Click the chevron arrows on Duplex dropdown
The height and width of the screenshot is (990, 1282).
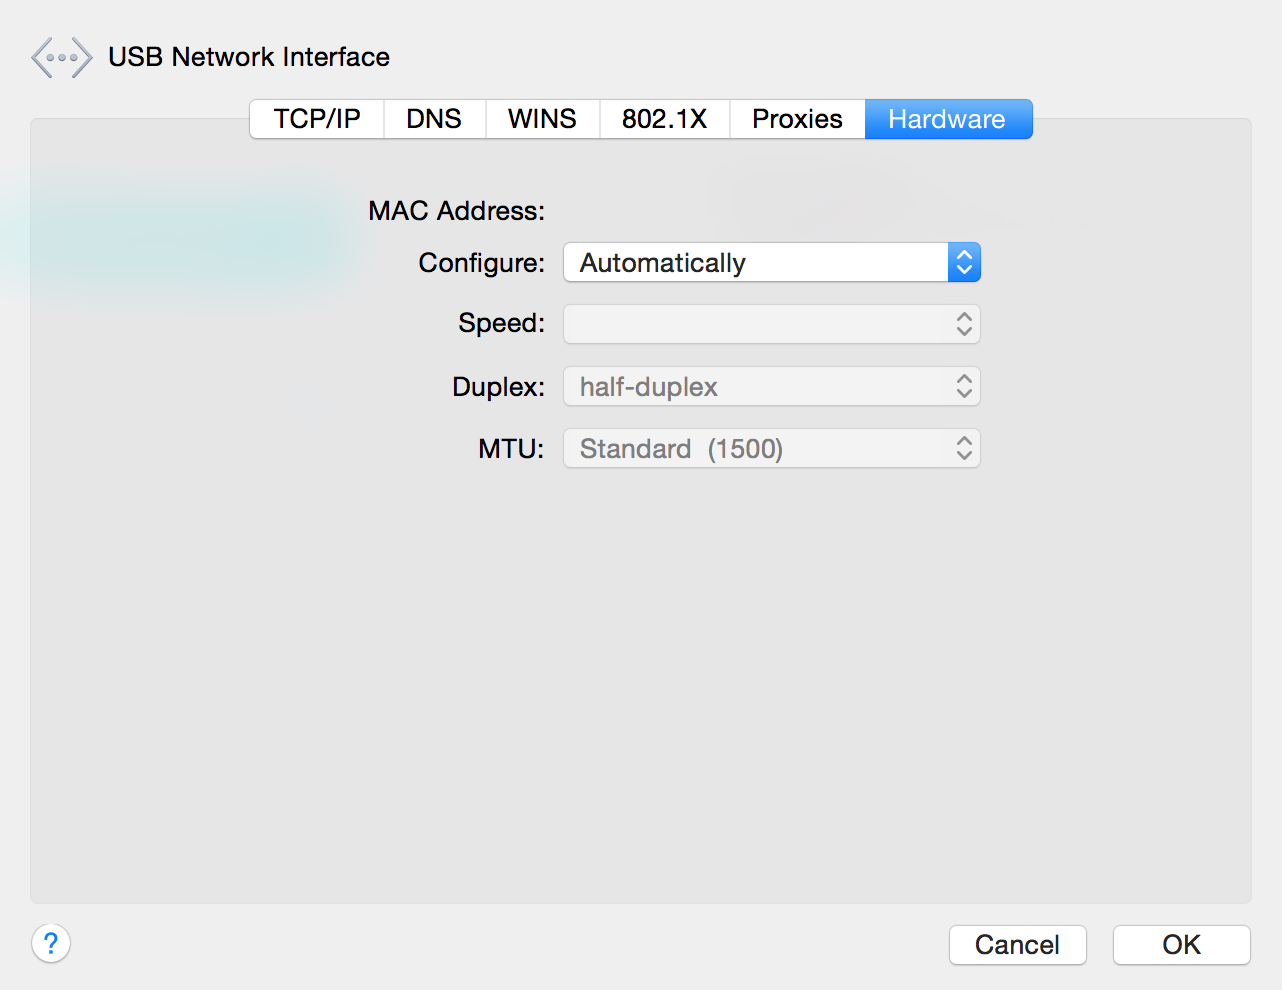click(964, 387)
